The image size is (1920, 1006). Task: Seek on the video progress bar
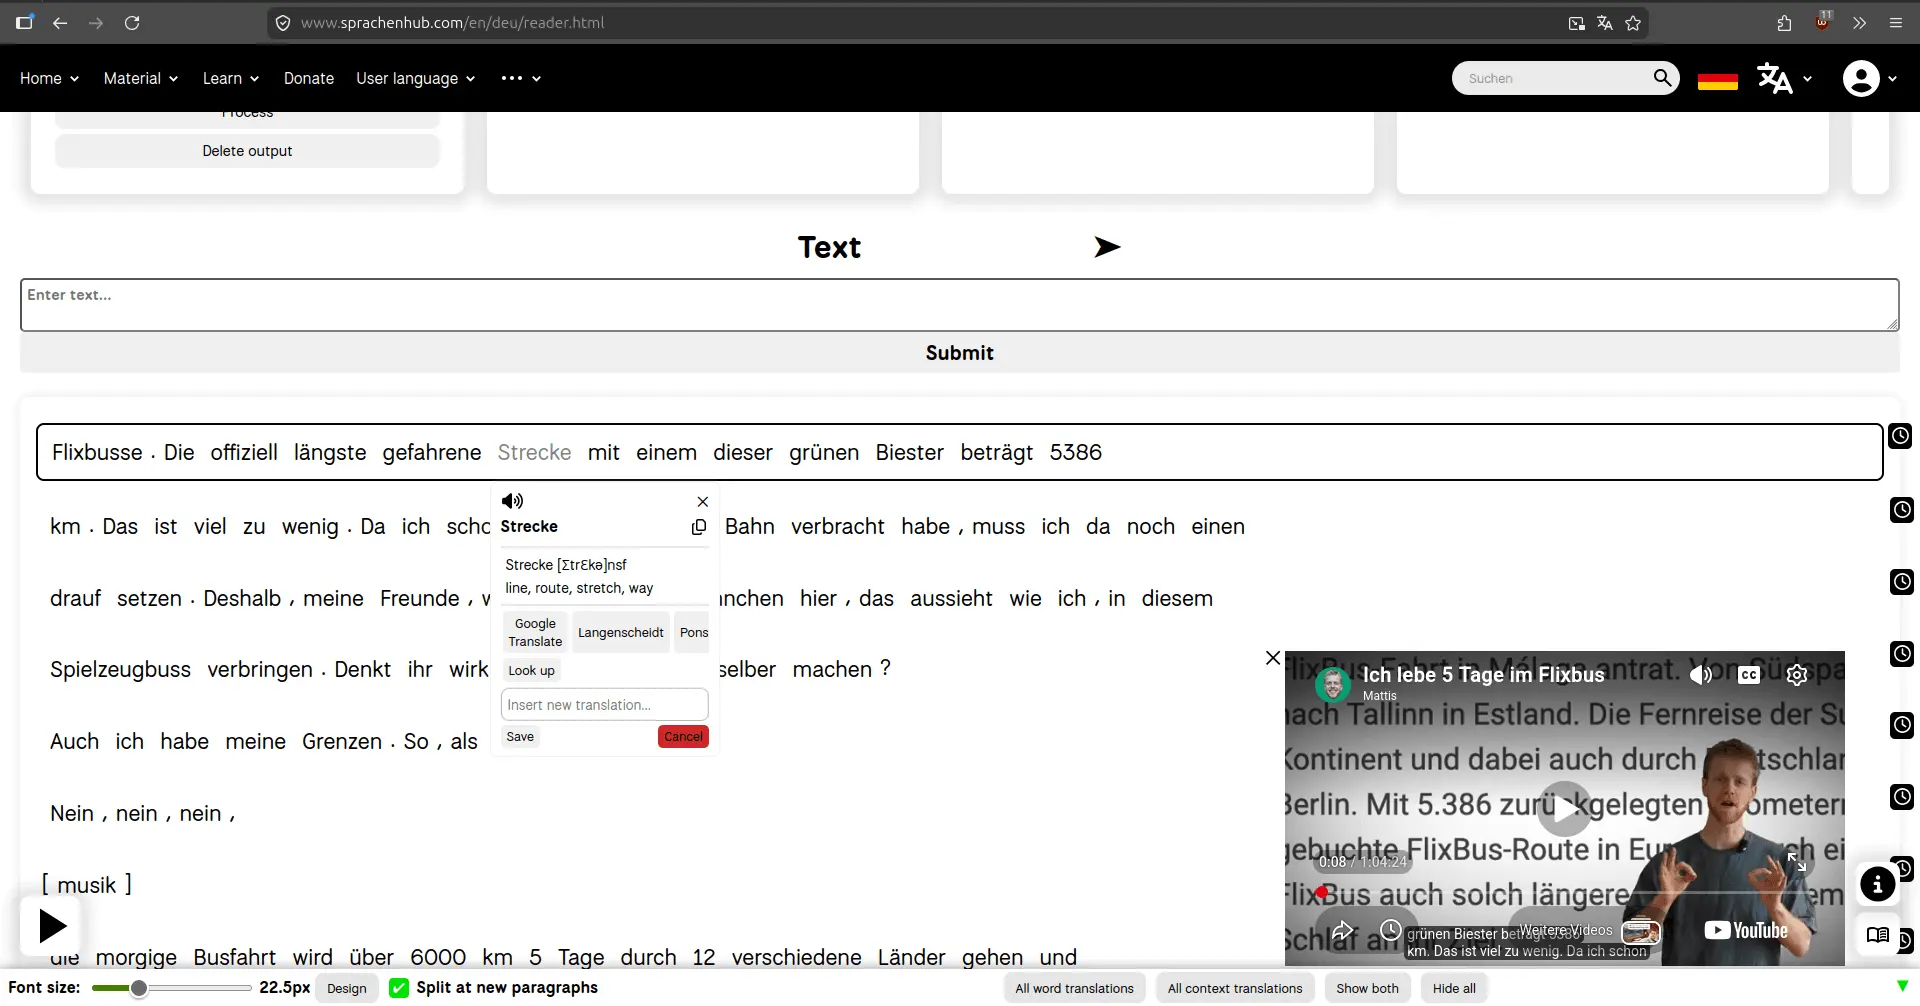click(x=1564, y=892)
